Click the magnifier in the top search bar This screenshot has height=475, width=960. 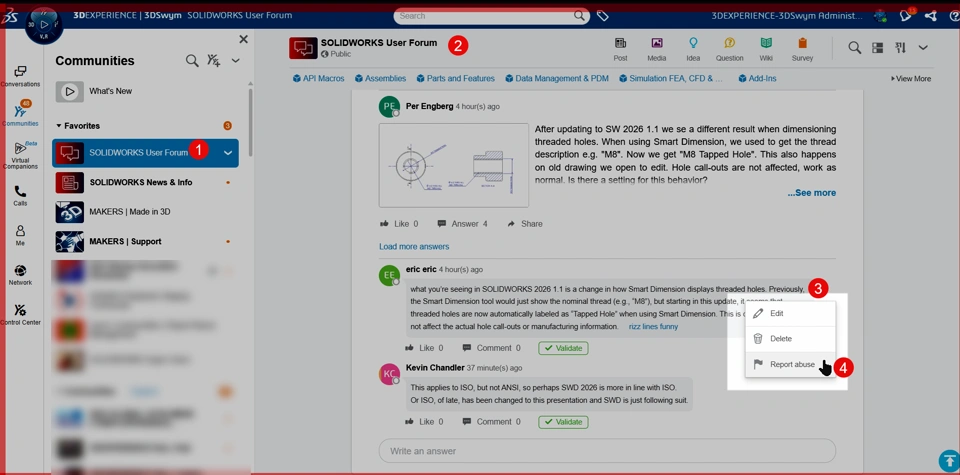tap(579, 16)
